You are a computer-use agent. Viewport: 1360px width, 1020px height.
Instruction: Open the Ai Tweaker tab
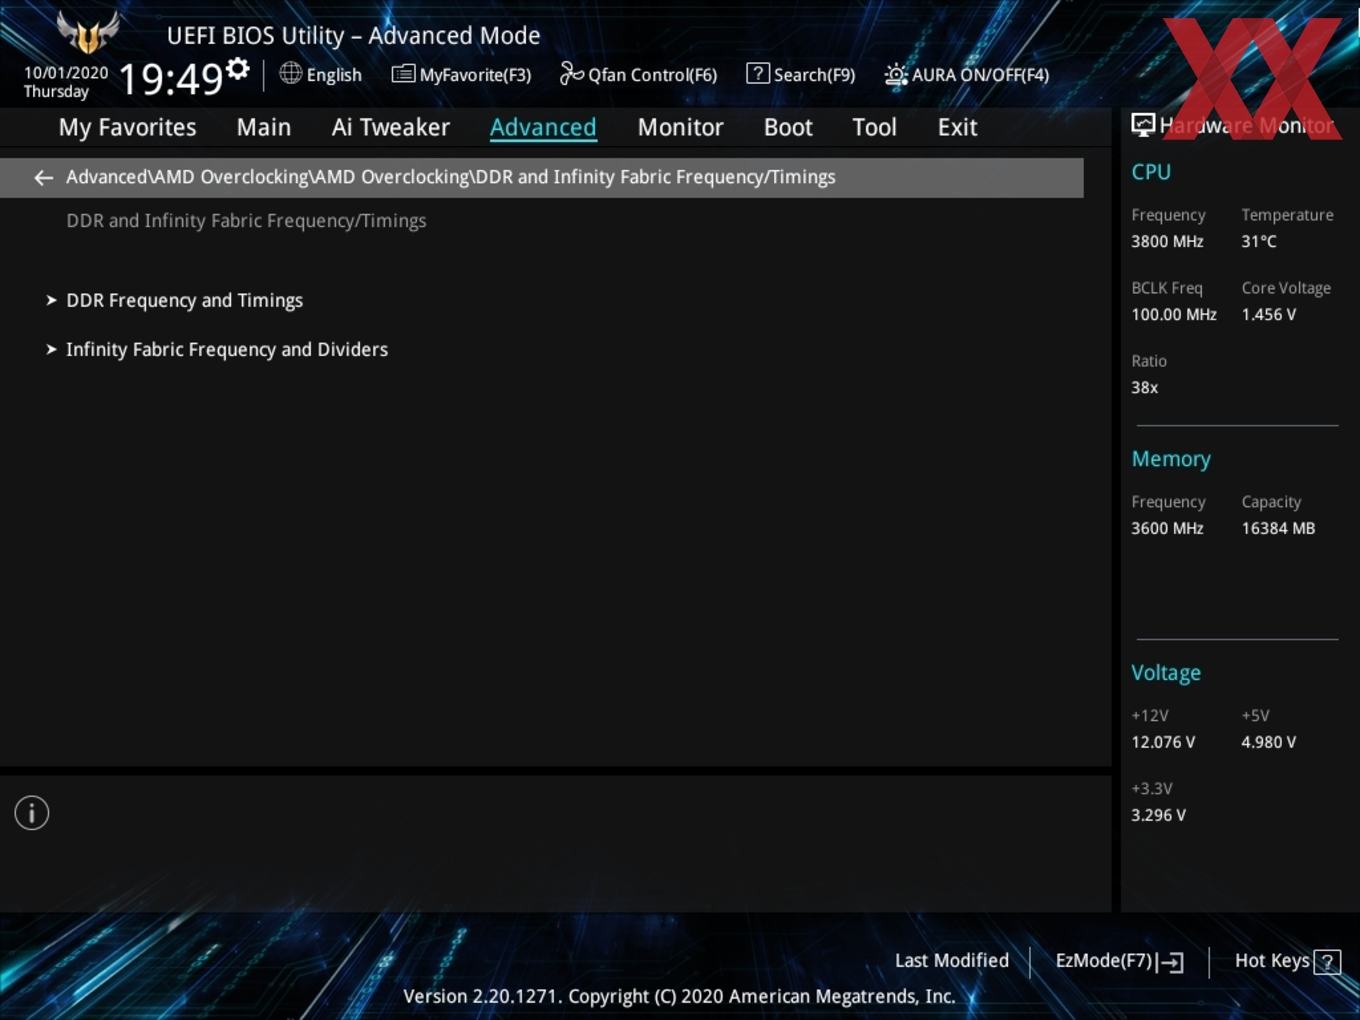pos(391,127)
